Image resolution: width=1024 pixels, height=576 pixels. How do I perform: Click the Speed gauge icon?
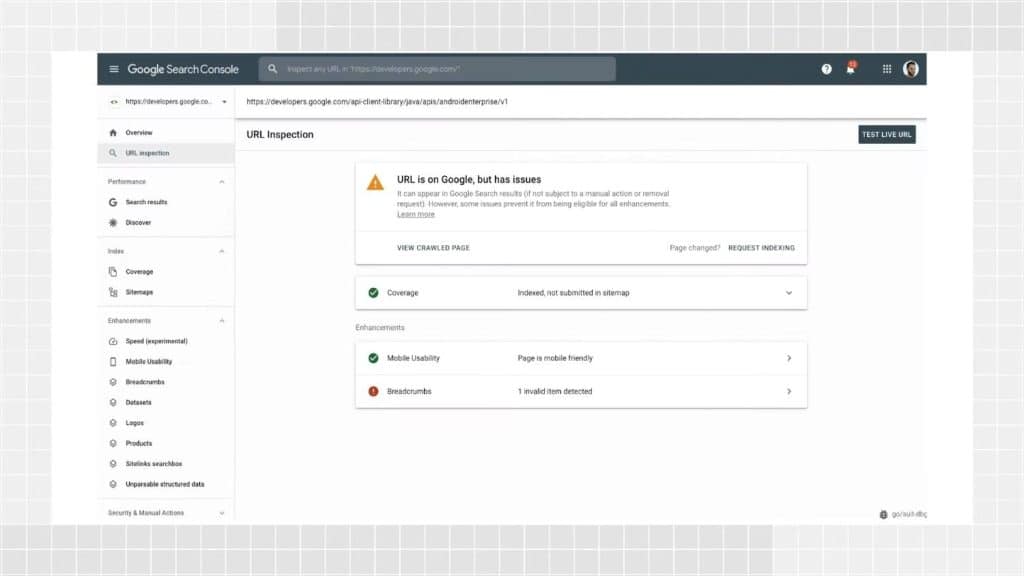click(113, 341)
